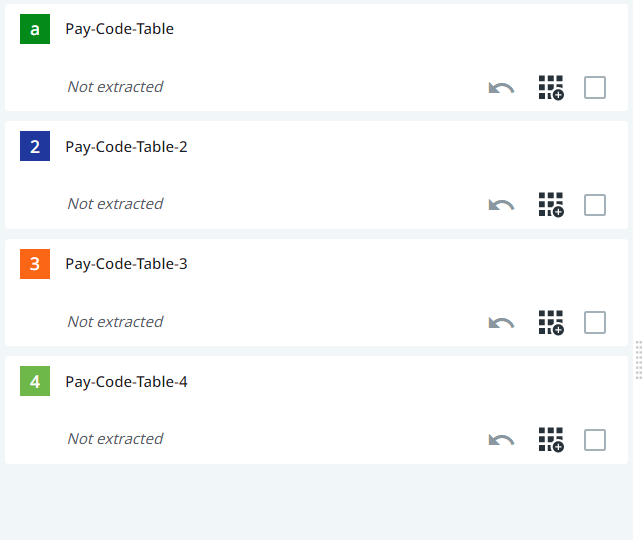Screen dimensions: 643x540
Task: Click the light green '4' badge
Action: [35, 382]
